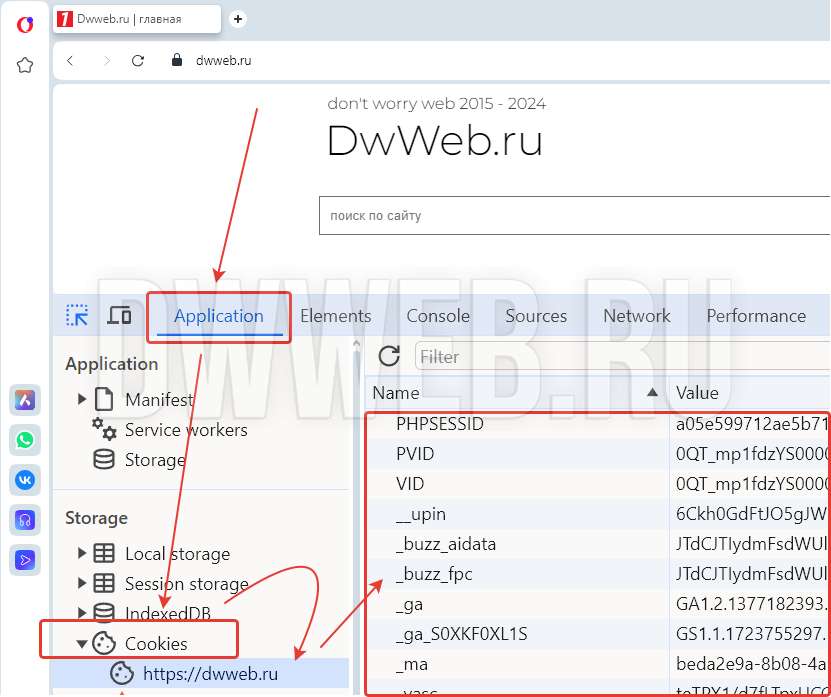Click the padlock site security icon
Image resolution: width=831 pixels, height=697 pixels.
[177, 60]
